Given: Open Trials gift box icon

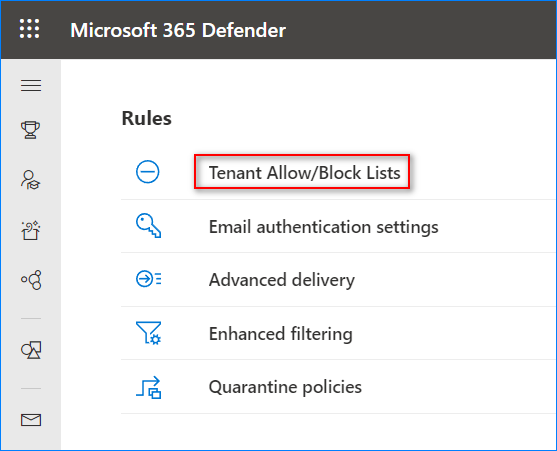Looking at the screenshot, I should (31, 230).
